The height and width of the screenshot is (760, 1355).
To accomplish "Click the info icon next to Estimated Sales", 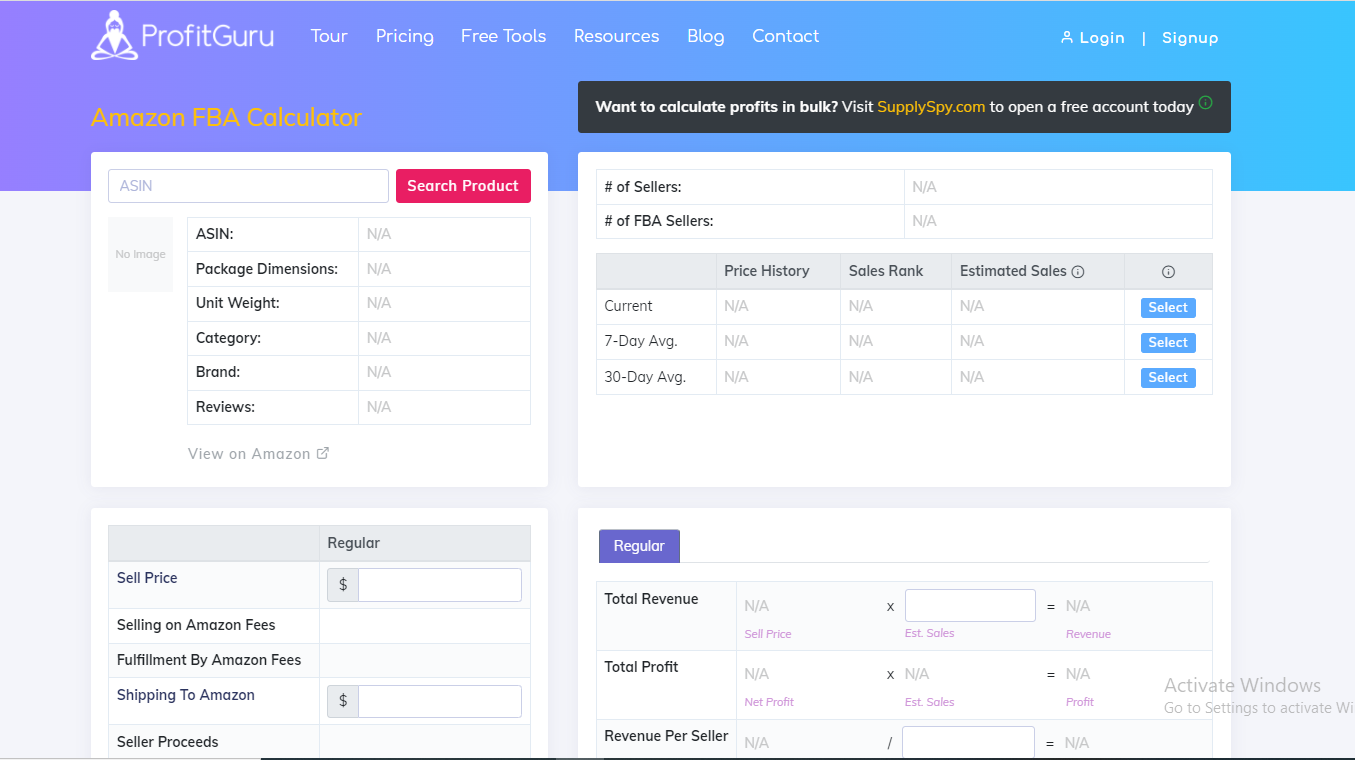I will pyautogui.click(x=1078, y=272).
